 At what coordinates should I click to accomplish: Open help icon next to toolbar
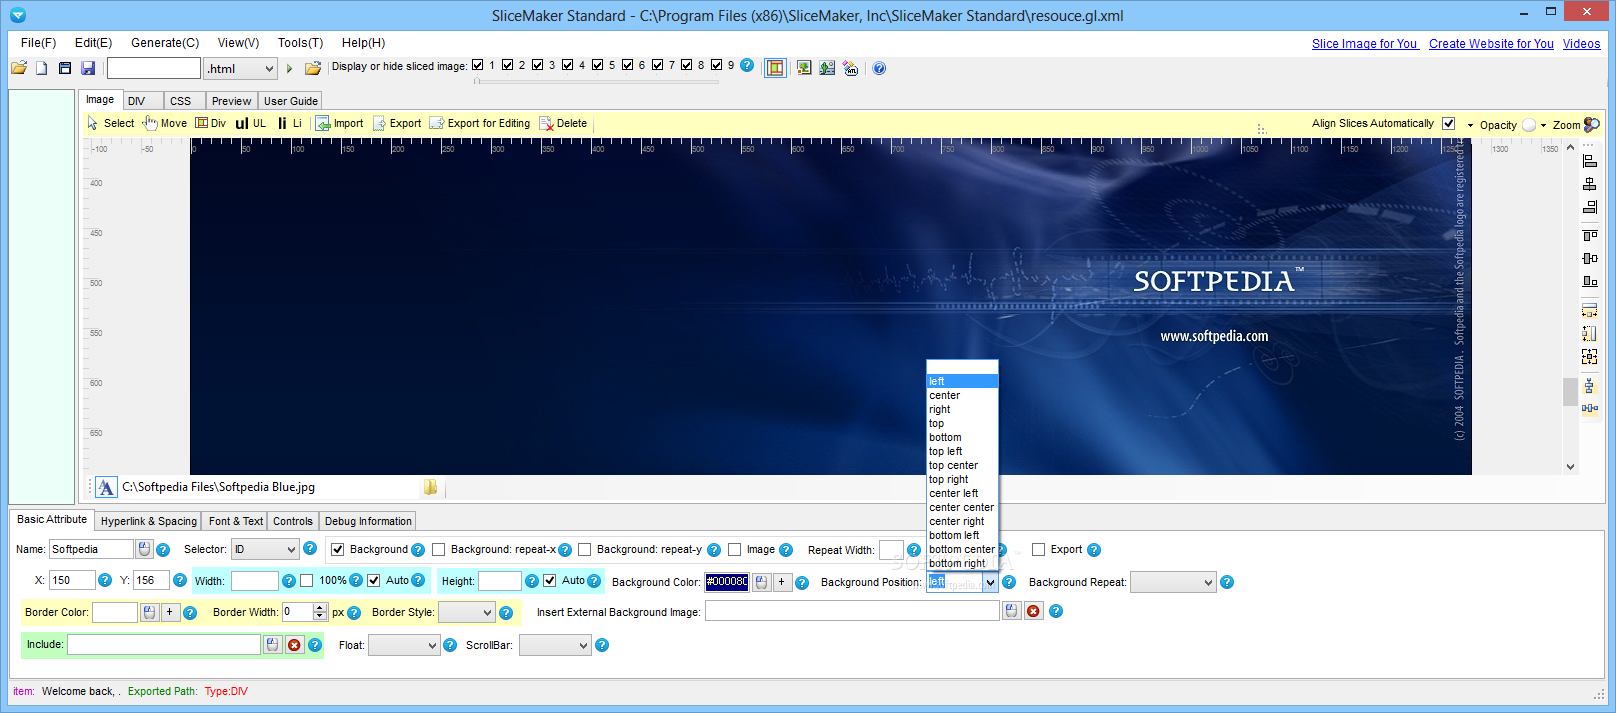tap(879, 68)
